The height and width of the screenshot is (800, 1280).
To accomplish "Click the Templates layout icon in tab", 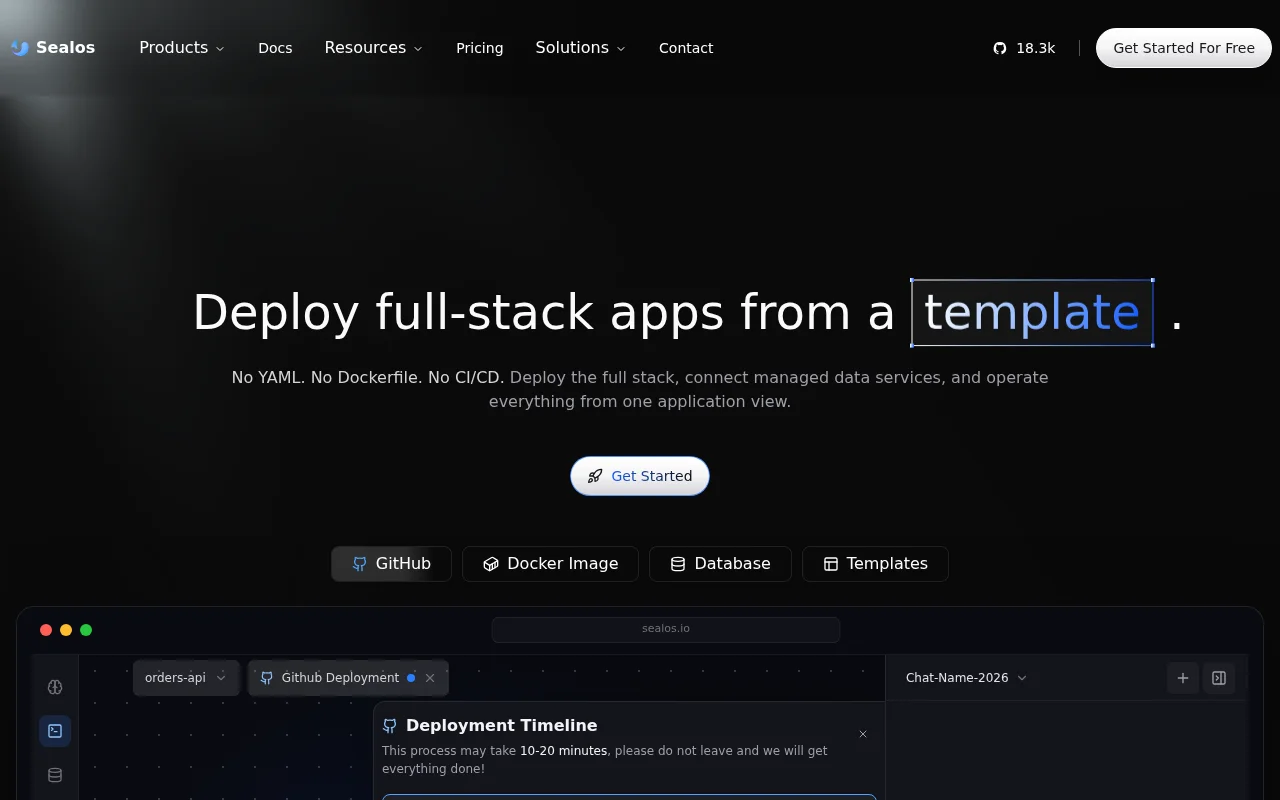I will (831, 564).
